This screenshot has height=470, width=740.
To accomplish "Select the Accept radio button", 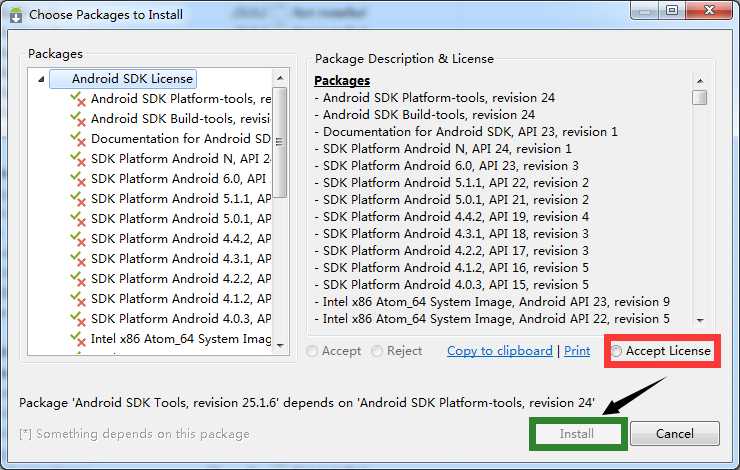I will coord(311,351).
